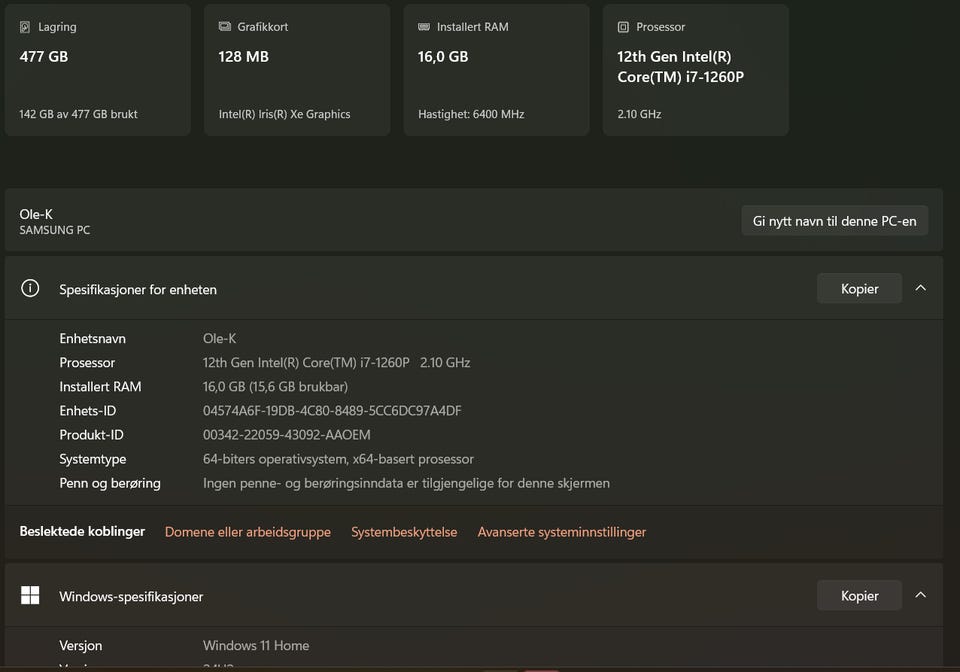Select the Prosessor row value text

click(337, 362)
